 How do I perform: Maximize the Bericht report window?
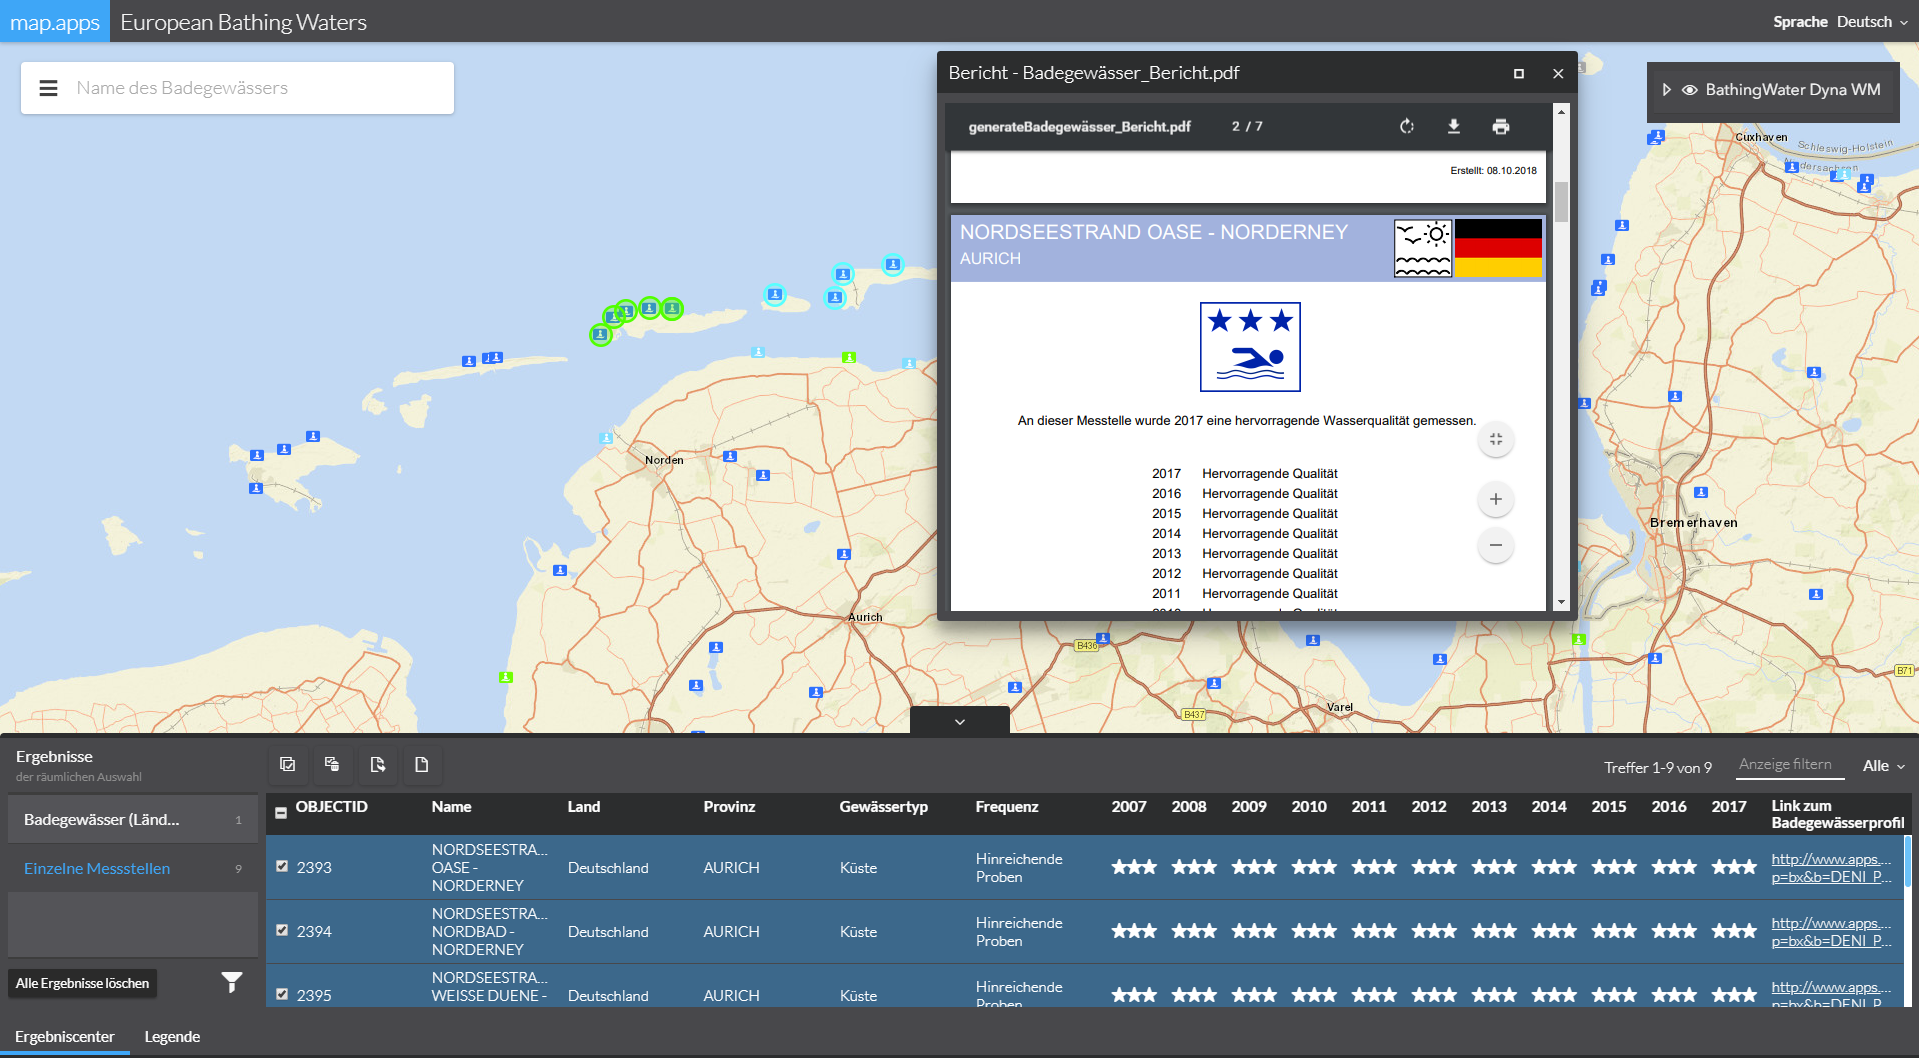click(x=1519, y=73)
